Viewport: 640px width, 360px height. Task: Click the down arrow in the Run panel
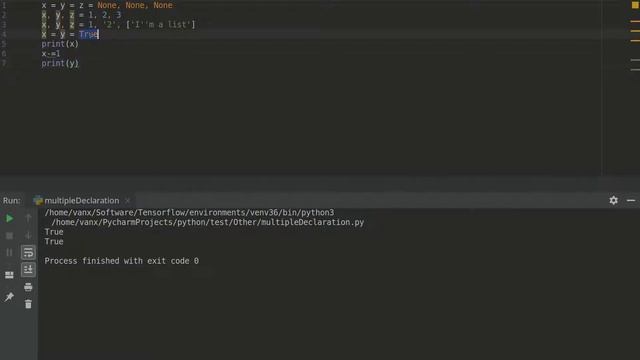[x=28, y=236]
